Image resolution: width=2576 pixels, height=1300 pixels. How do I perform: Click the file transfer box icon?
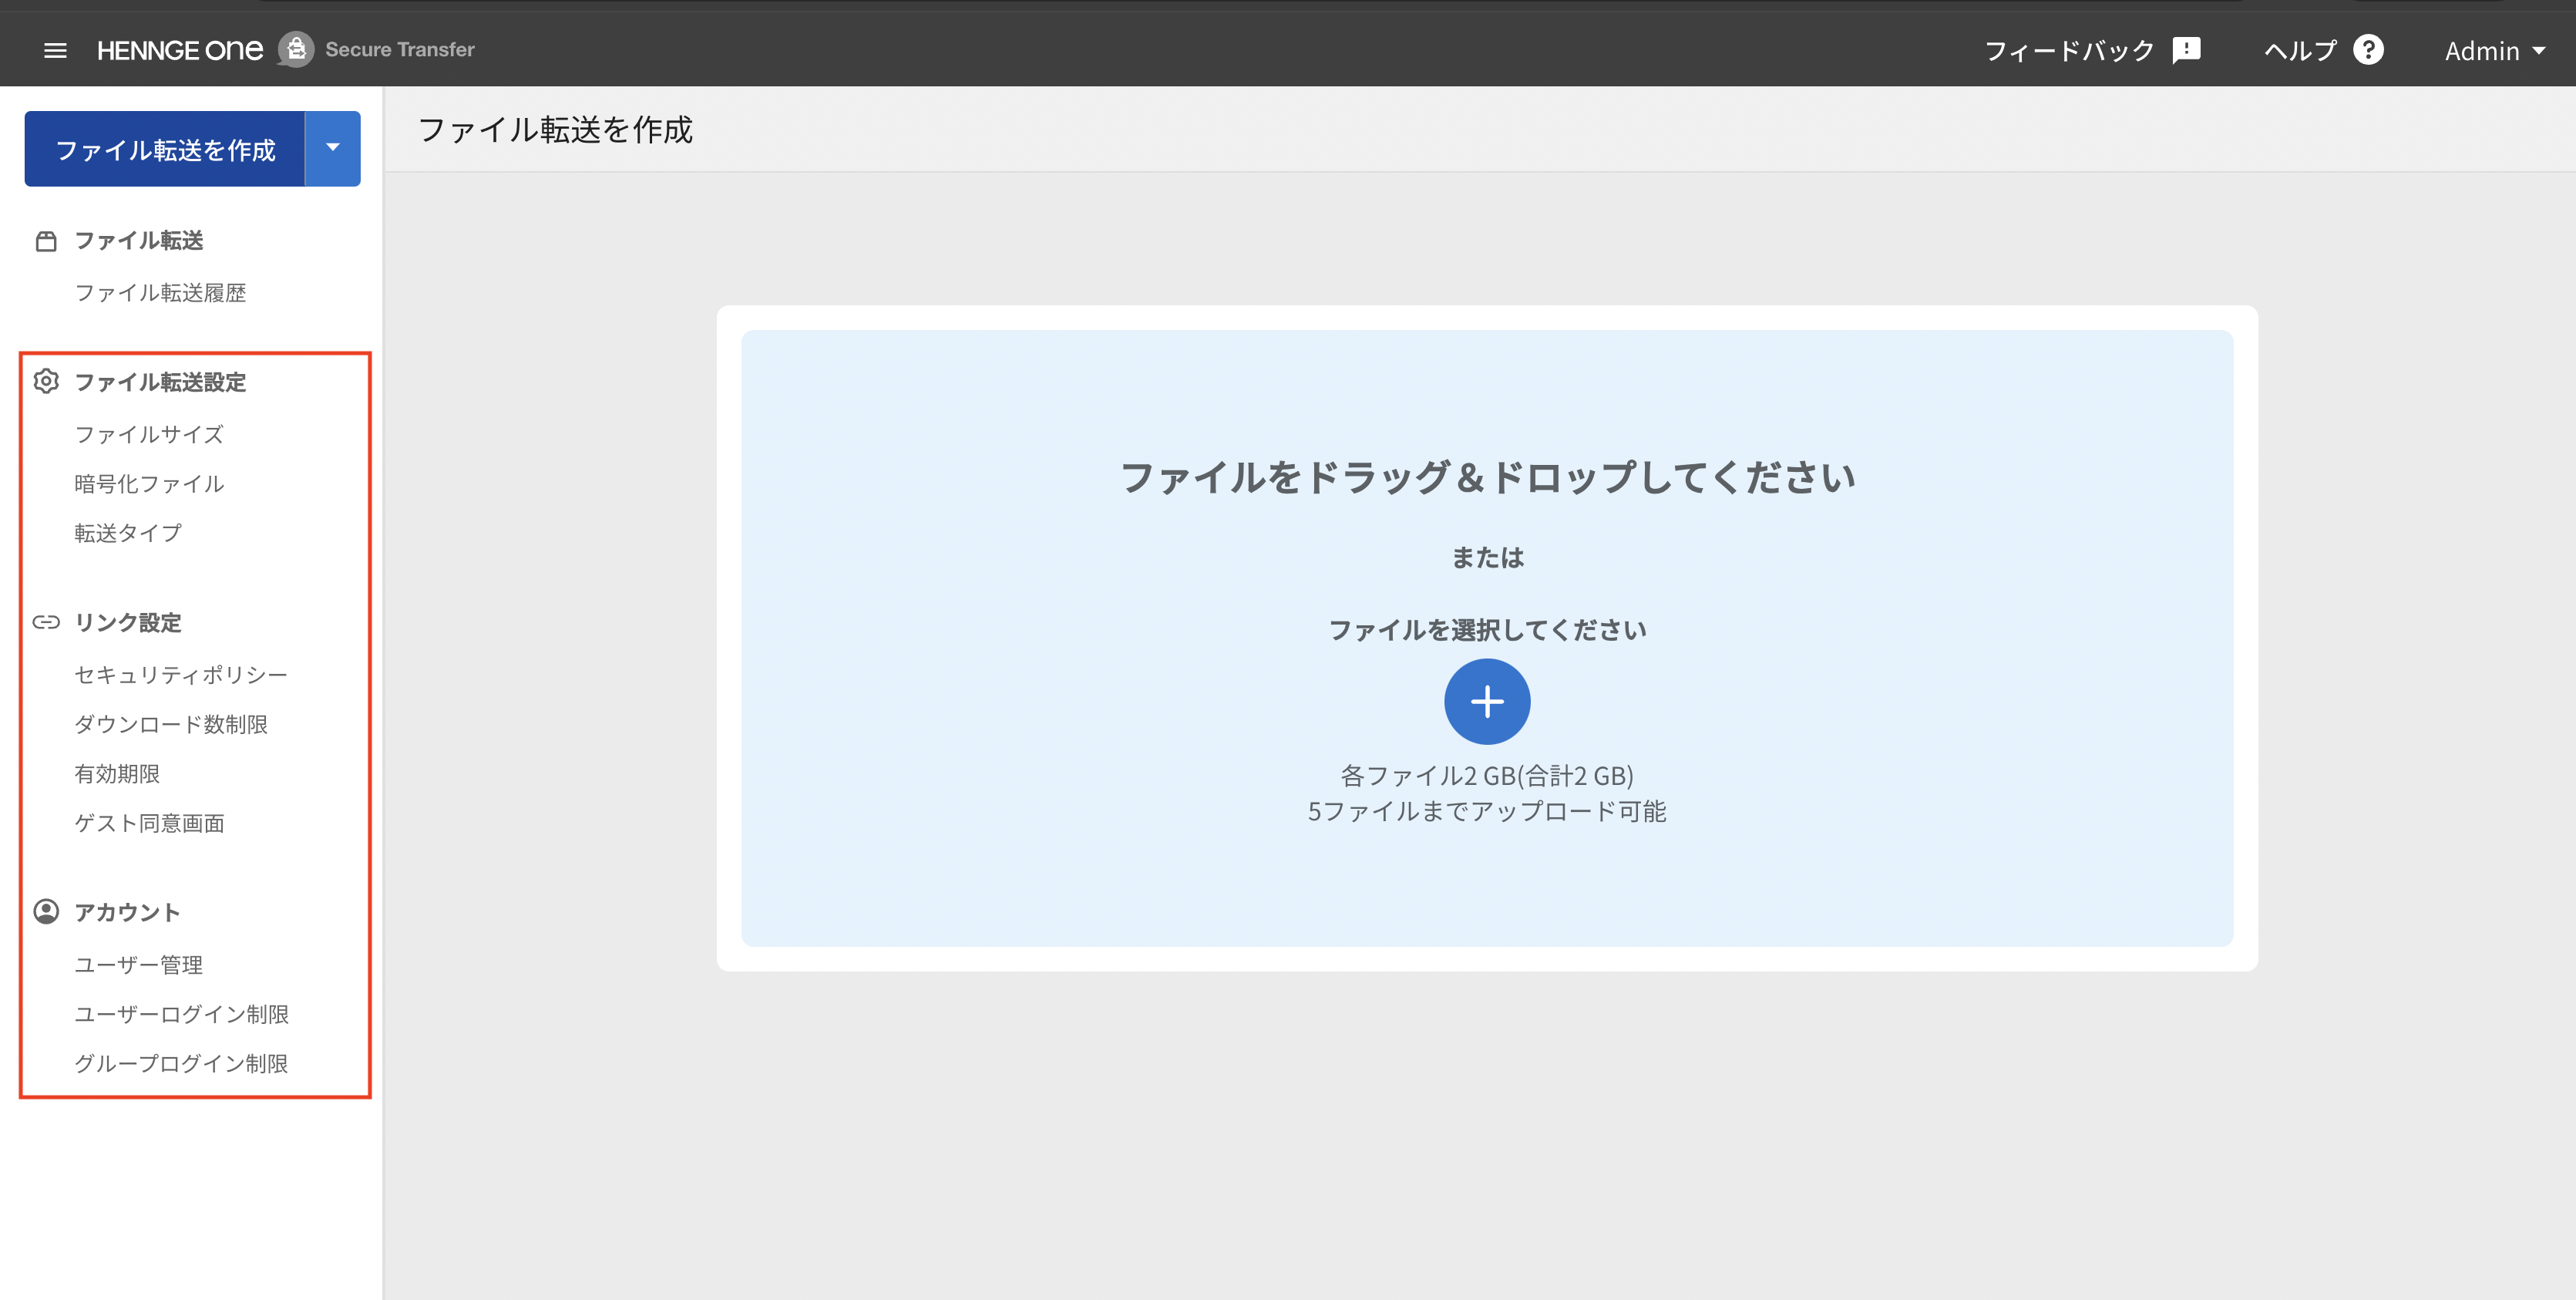coord(46,241)
